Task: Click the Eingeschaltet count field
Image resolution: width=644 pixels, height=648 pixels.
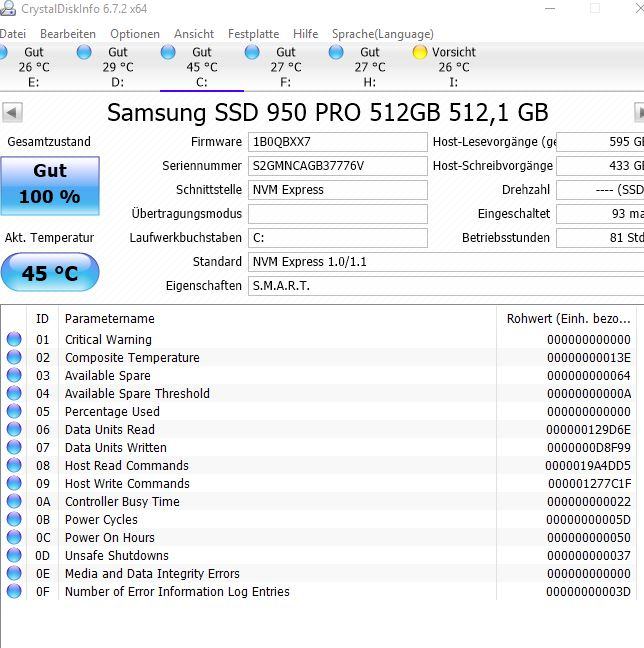Action: tap(600, 214)
